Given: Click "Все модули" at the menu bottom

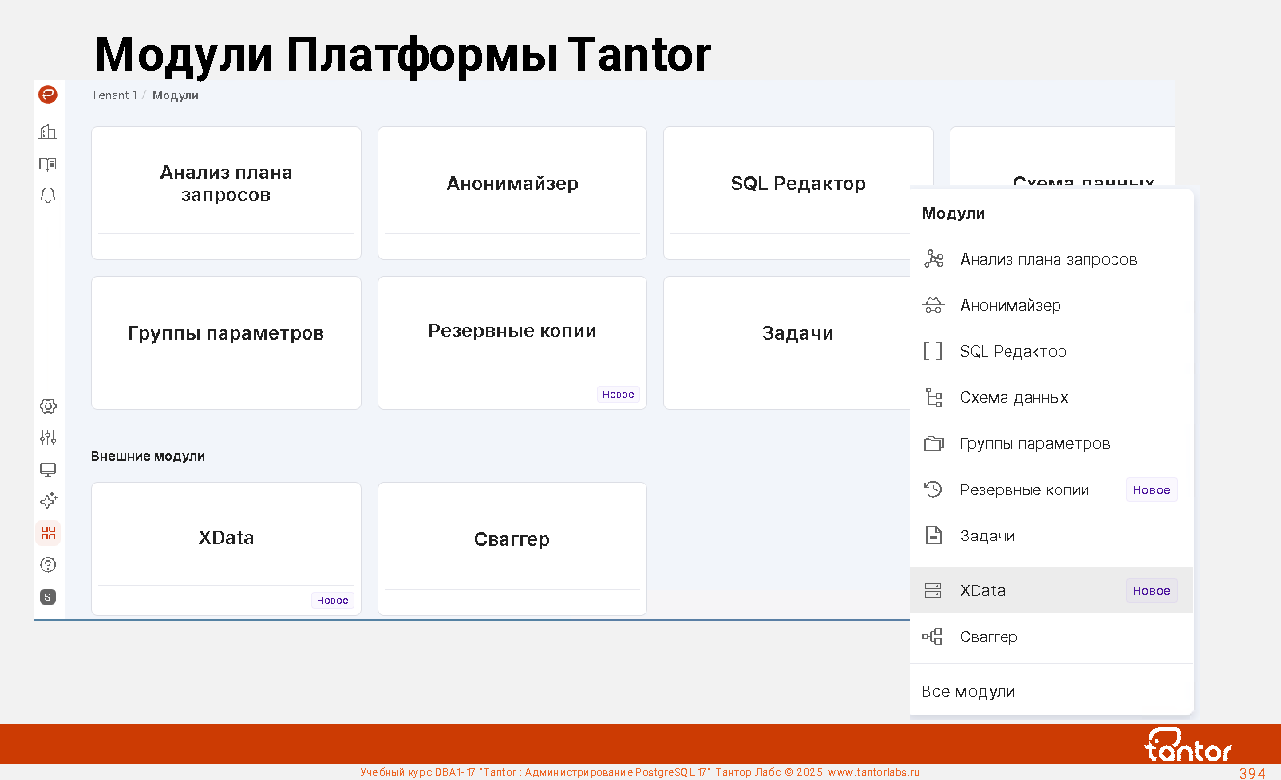Looking at the screenshot, I should [968, 692].
